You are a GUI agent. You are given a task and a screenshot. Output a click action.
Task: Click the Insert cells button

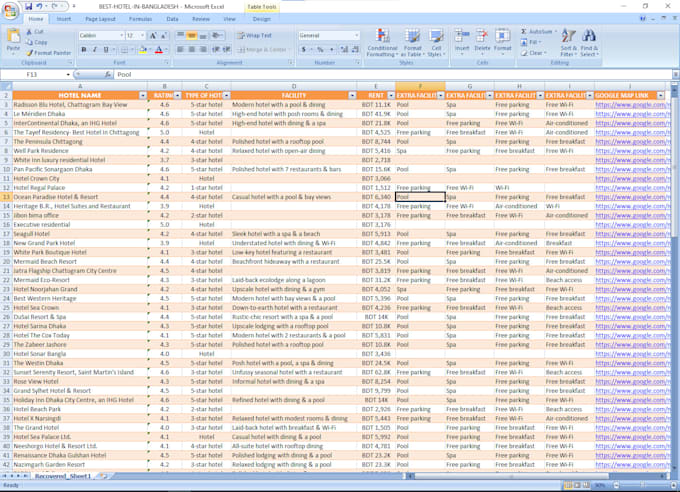click(x=462, y=42)
